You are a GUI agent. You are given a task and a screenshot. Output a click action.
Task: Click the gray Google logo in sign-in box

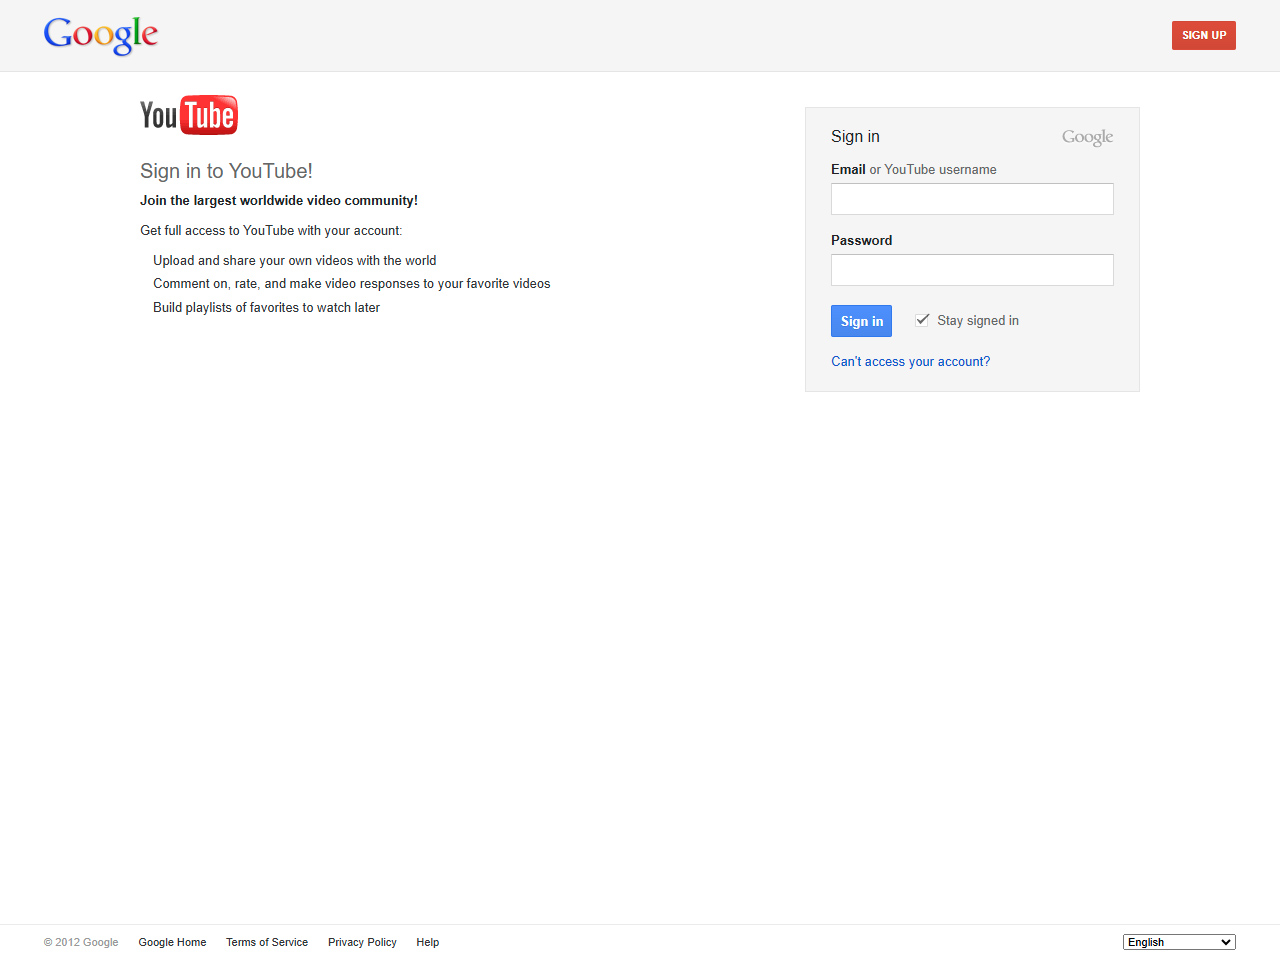(1087, 137)
